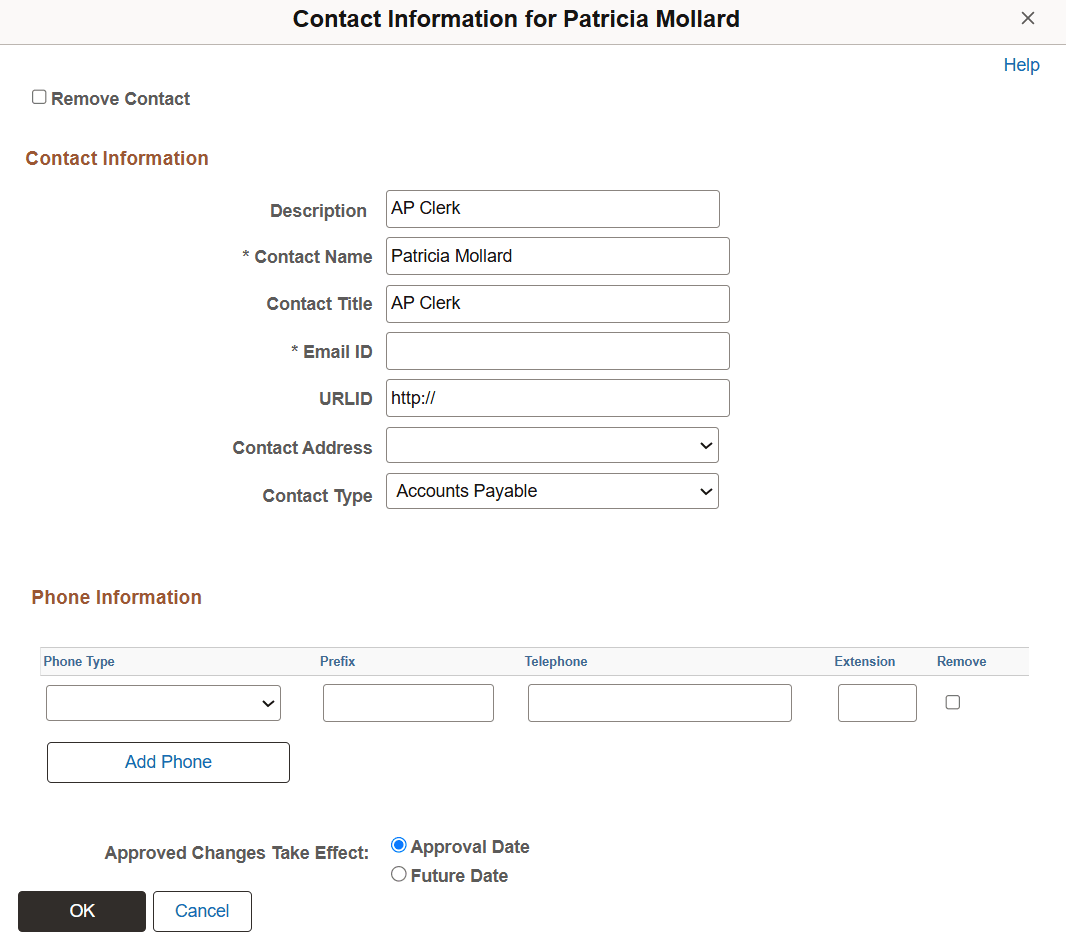Click the Add Phone button

[167, 762]
